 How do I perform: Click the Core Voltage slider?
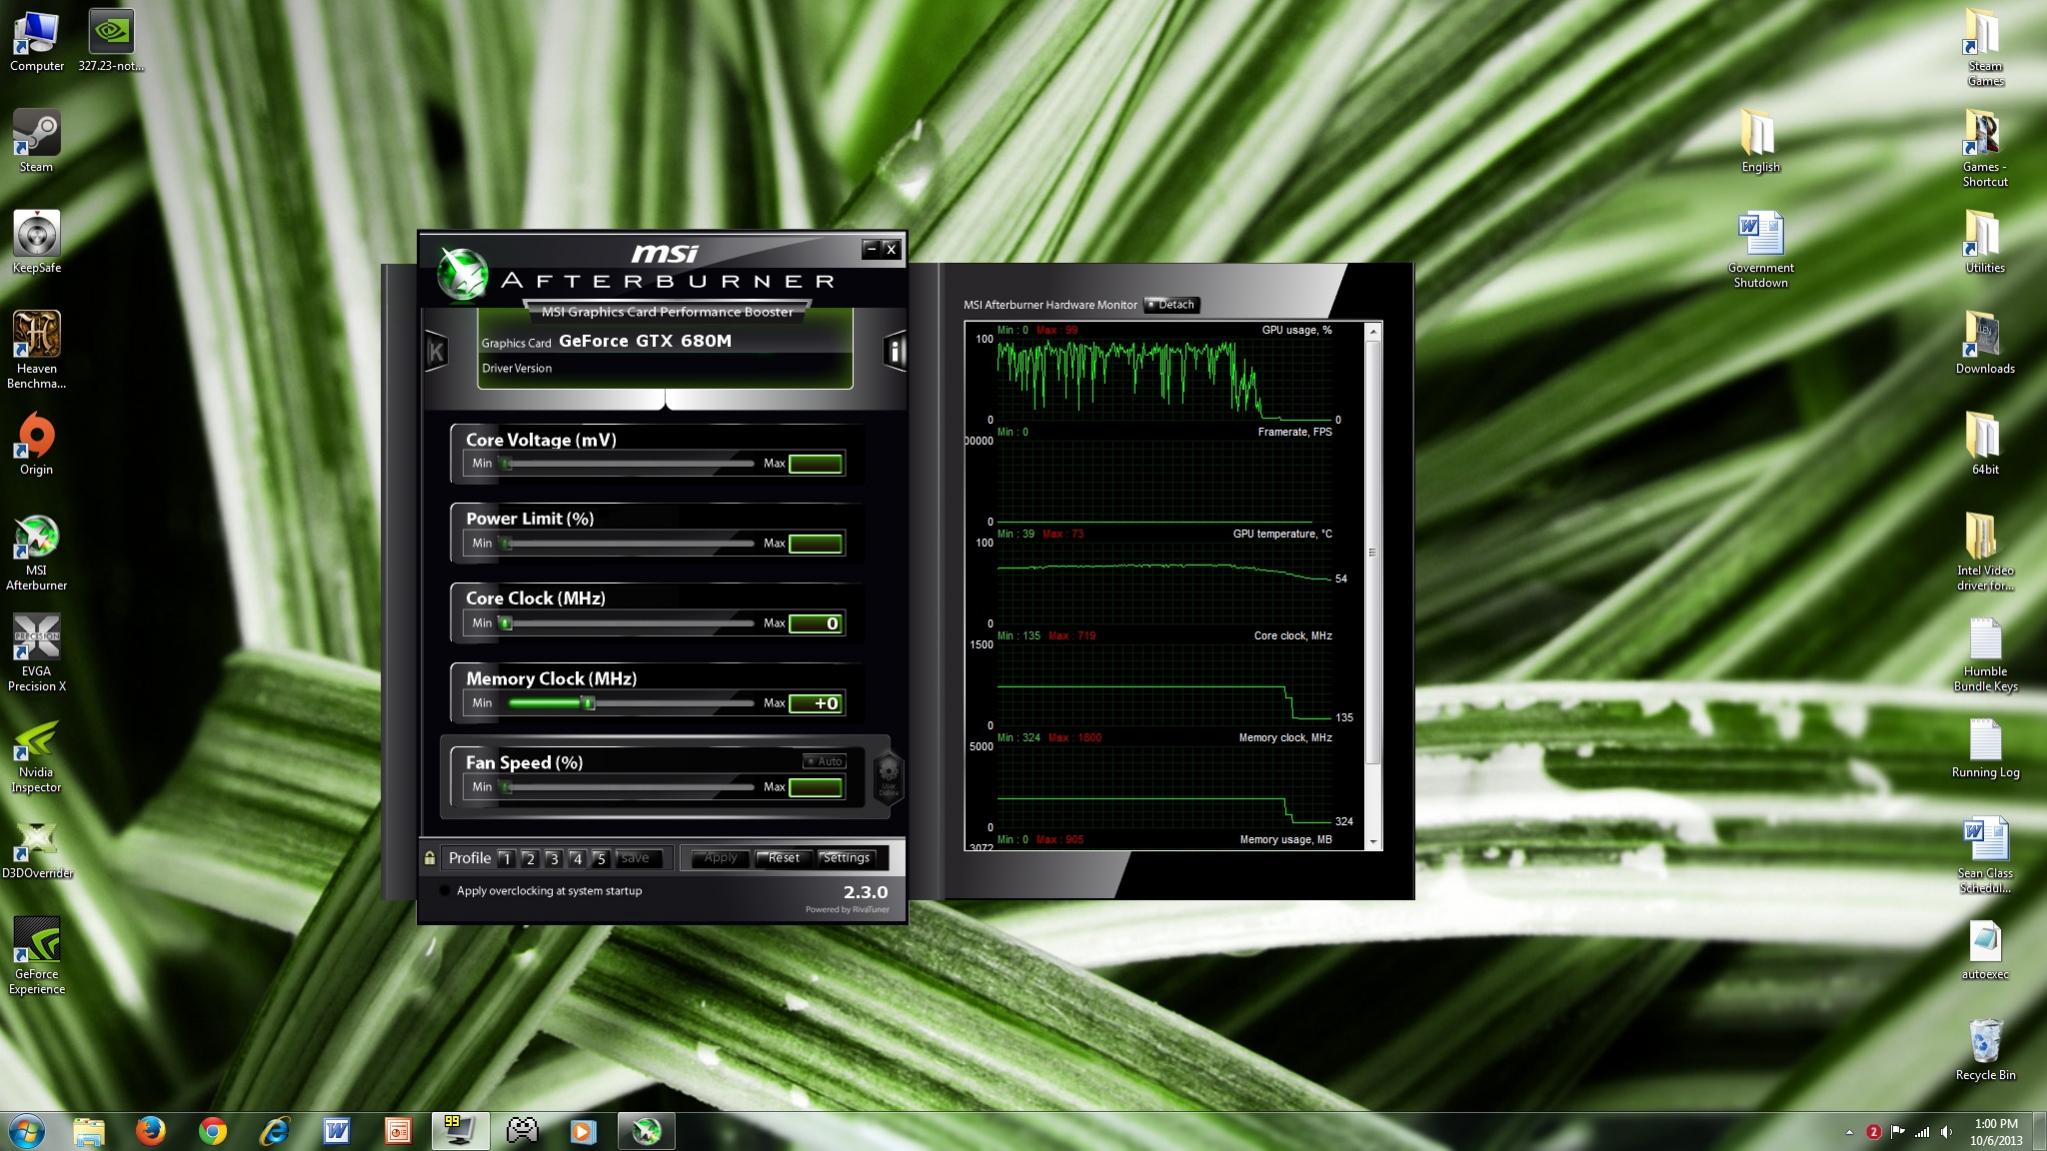click(629, 464)
